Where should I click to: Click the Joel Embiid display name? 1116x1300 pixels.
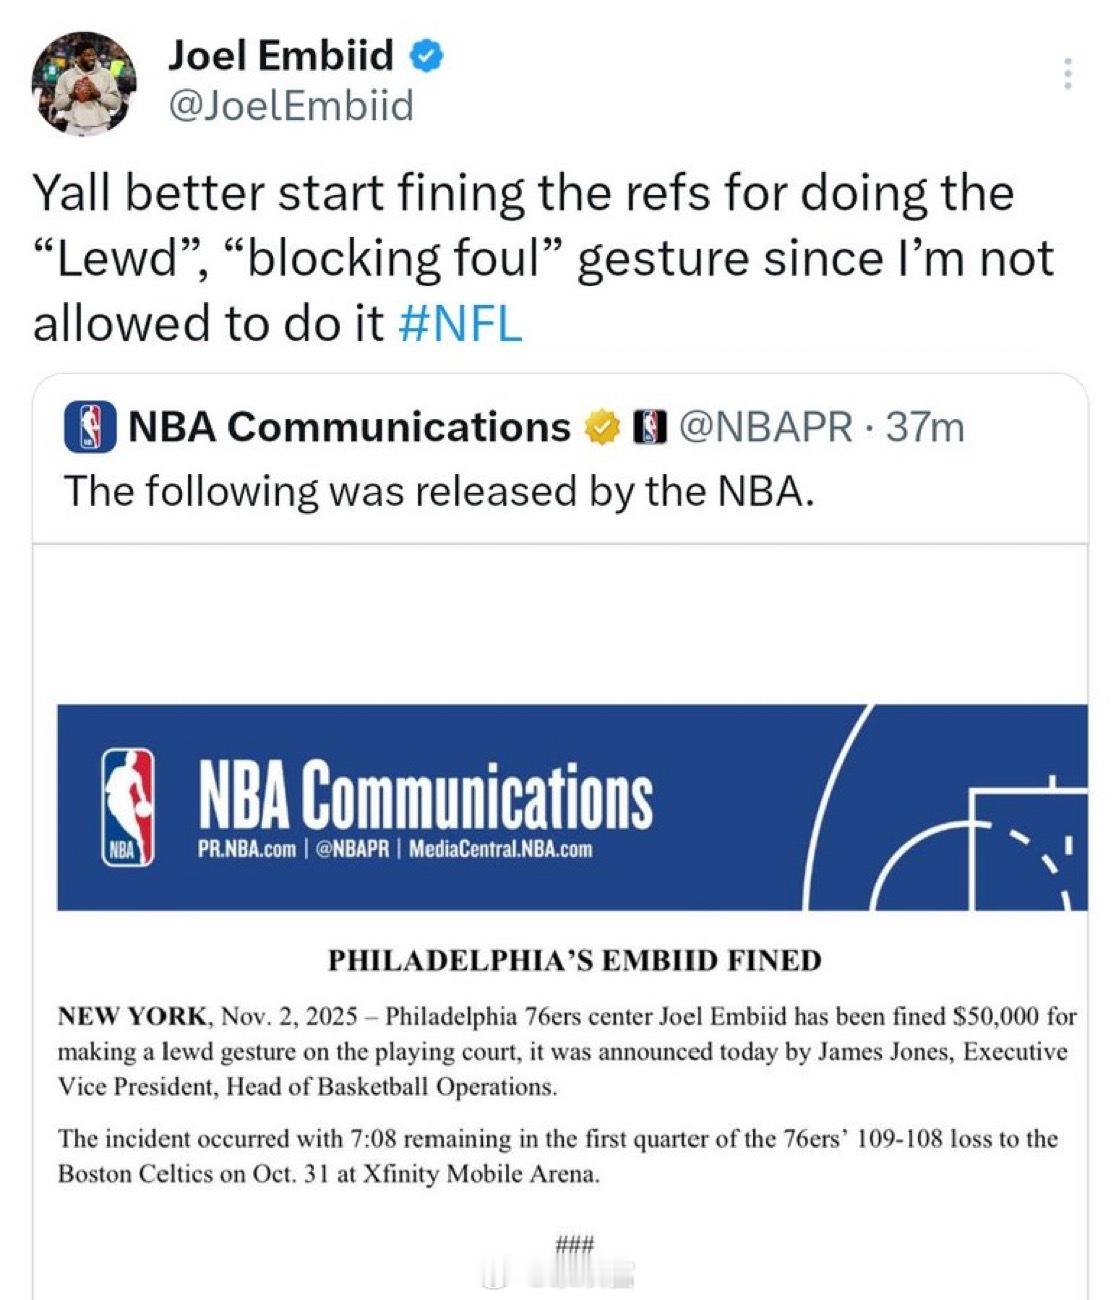281,56
